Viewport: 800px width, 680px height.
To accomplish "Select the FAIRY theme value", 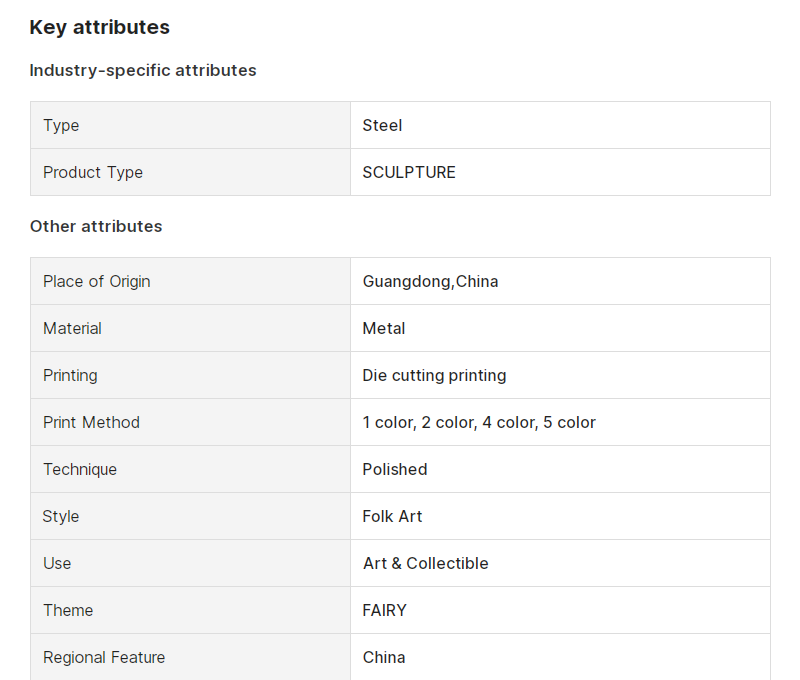I will 384,610.
